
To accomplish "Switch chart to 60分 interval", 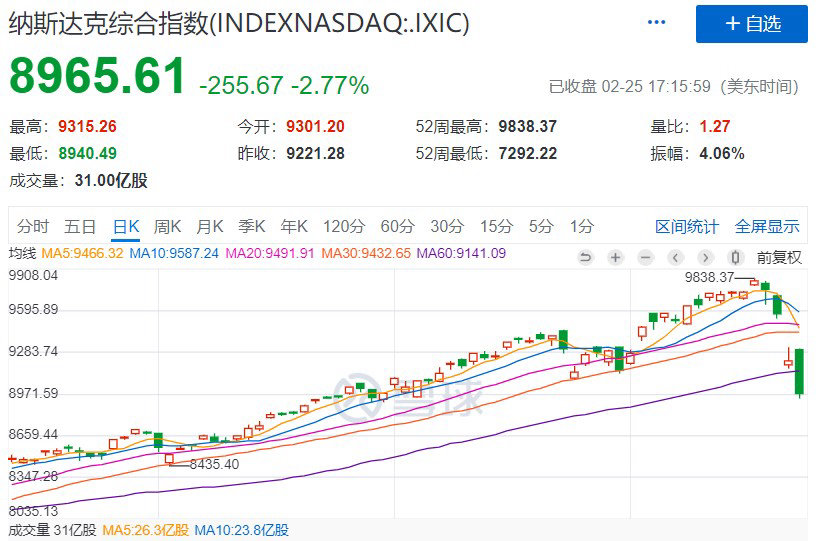I will pyautogui.click(x=398, y=227).
